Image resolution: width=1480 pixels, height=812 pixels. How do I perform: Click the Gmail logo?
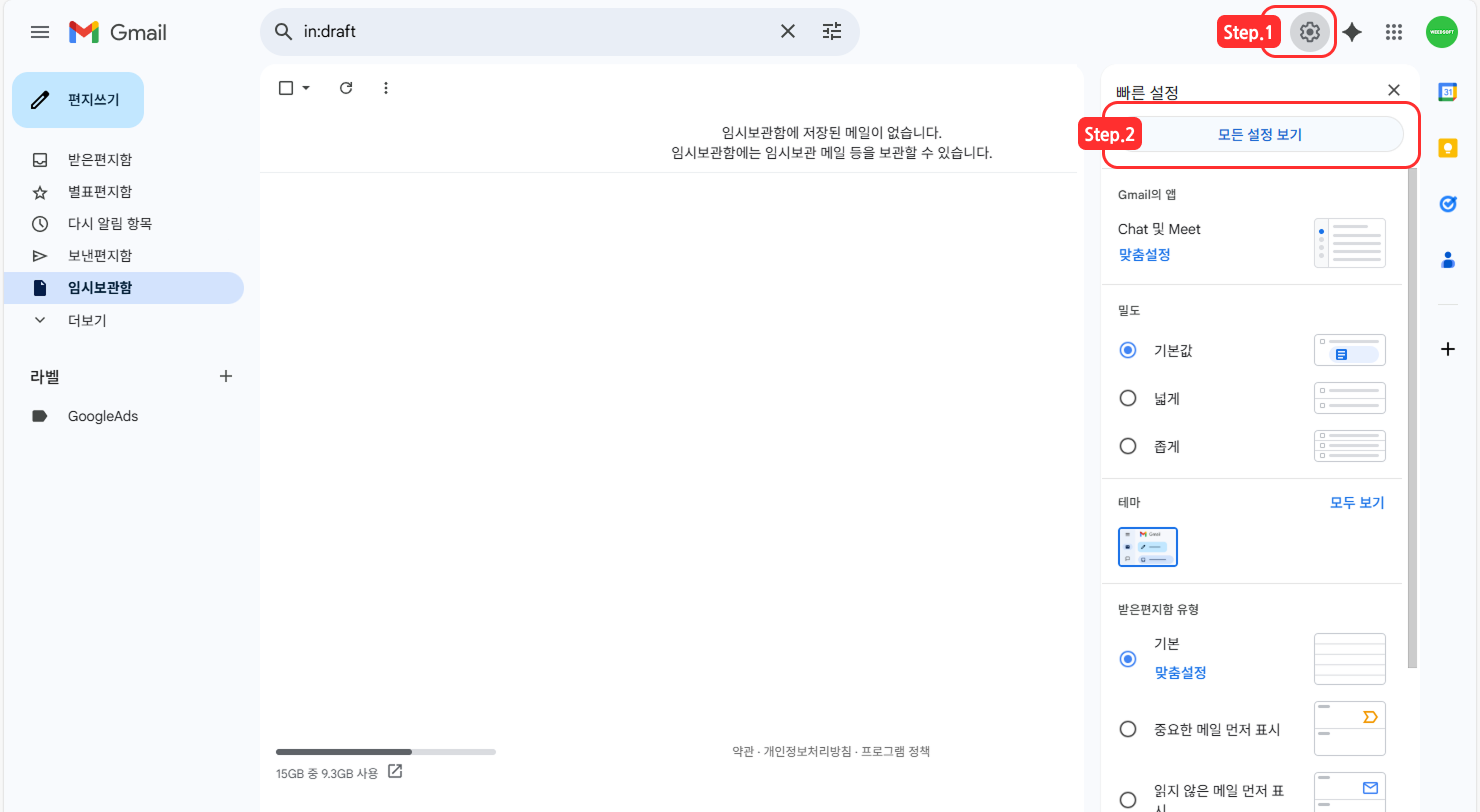click(x=118, y=32)
